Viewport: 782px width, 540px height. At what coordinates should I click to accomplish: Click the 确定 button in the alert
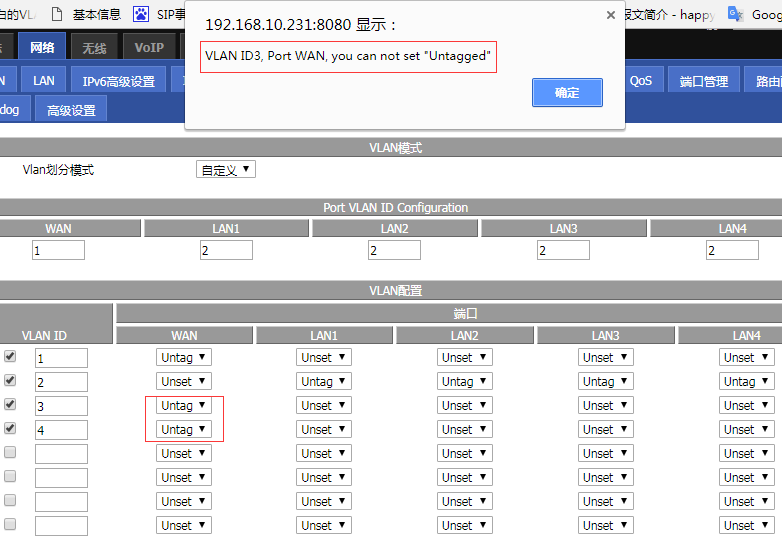[567, 92]
